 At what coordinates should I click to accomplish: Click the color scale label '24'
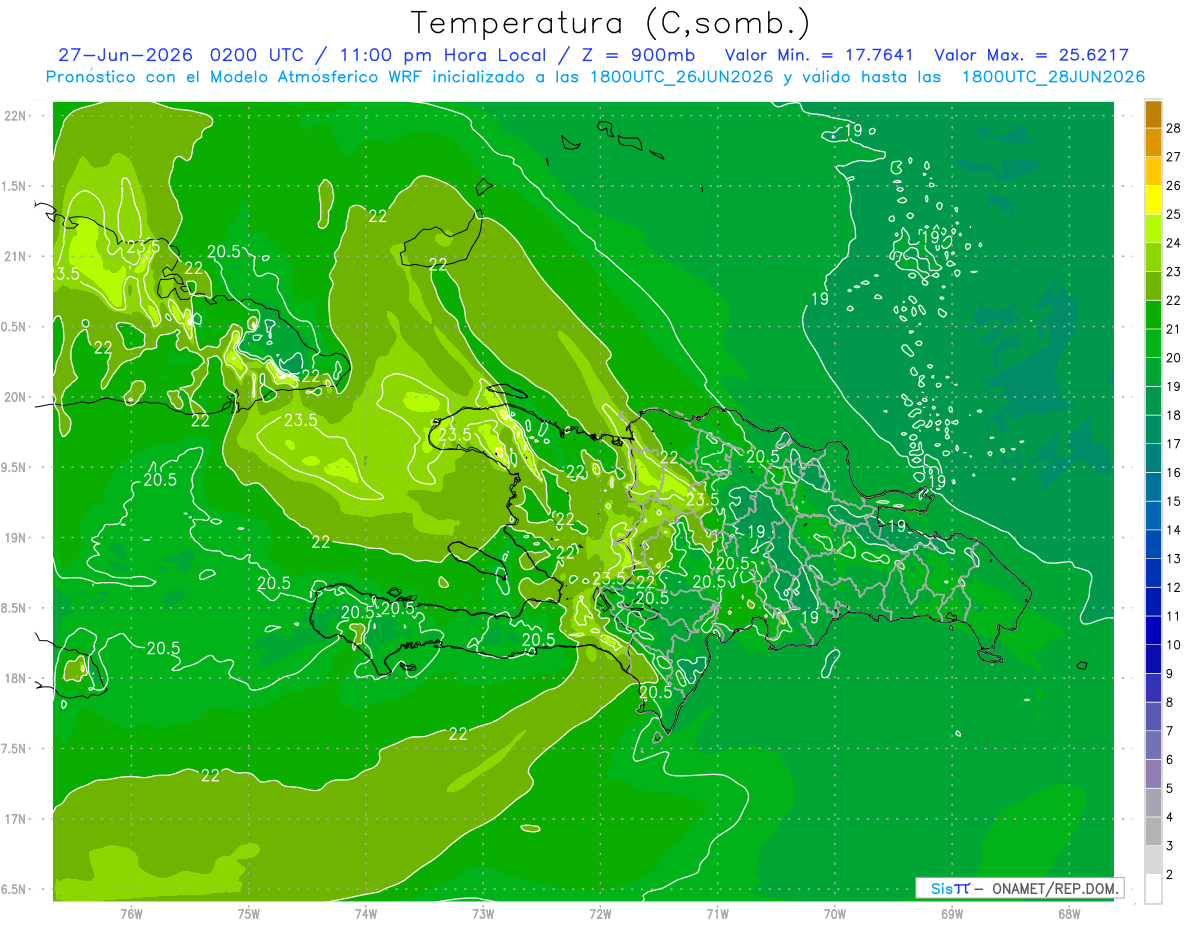click(1174, 243)
